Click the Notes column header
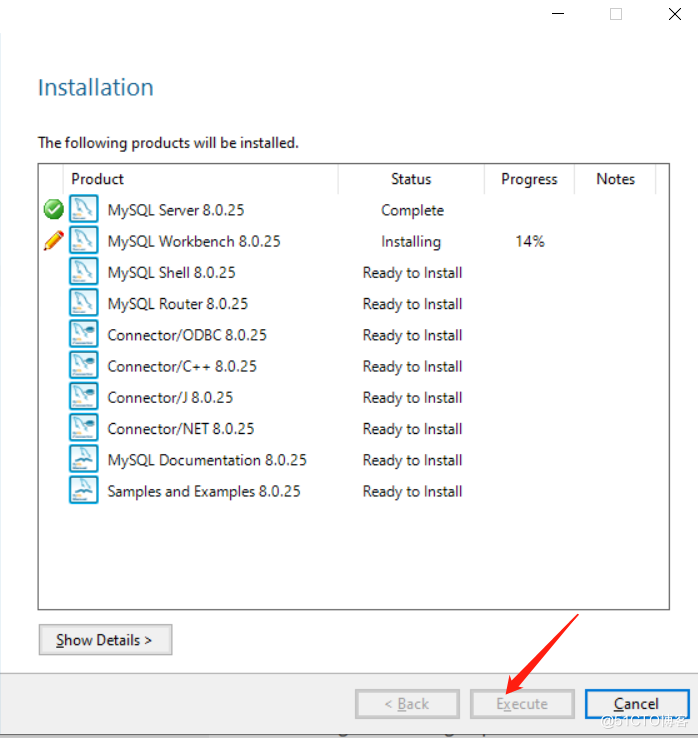 [616, 179]
